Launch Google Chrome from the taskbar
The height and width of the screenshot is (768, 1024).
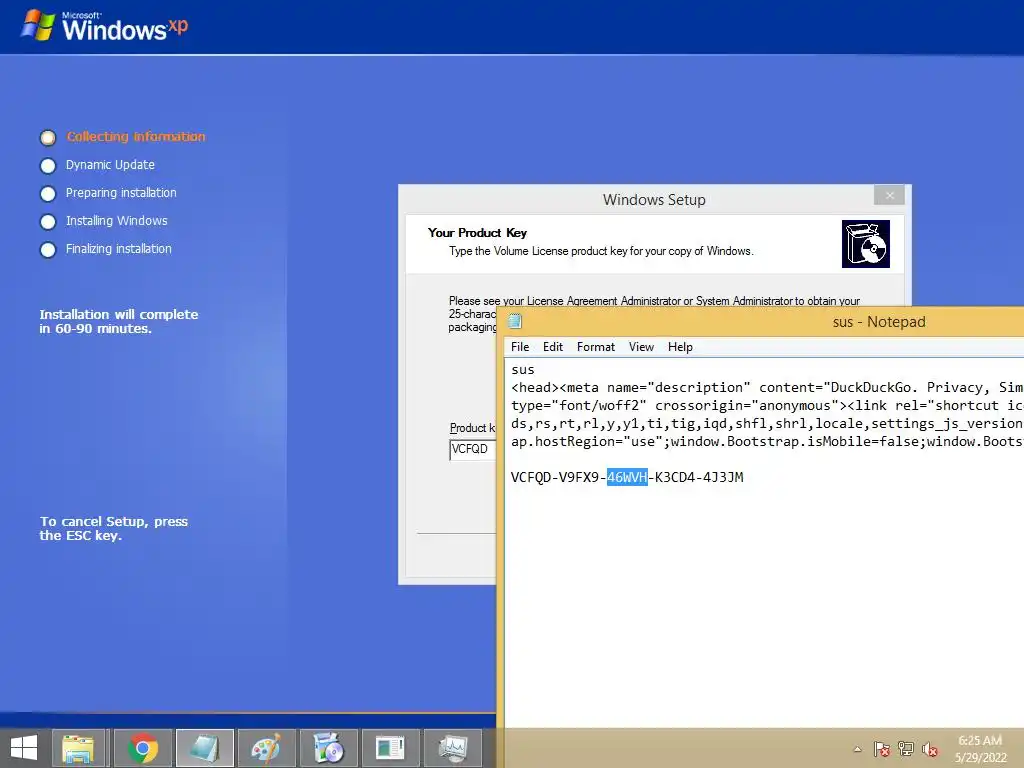[x=143, y=748]
